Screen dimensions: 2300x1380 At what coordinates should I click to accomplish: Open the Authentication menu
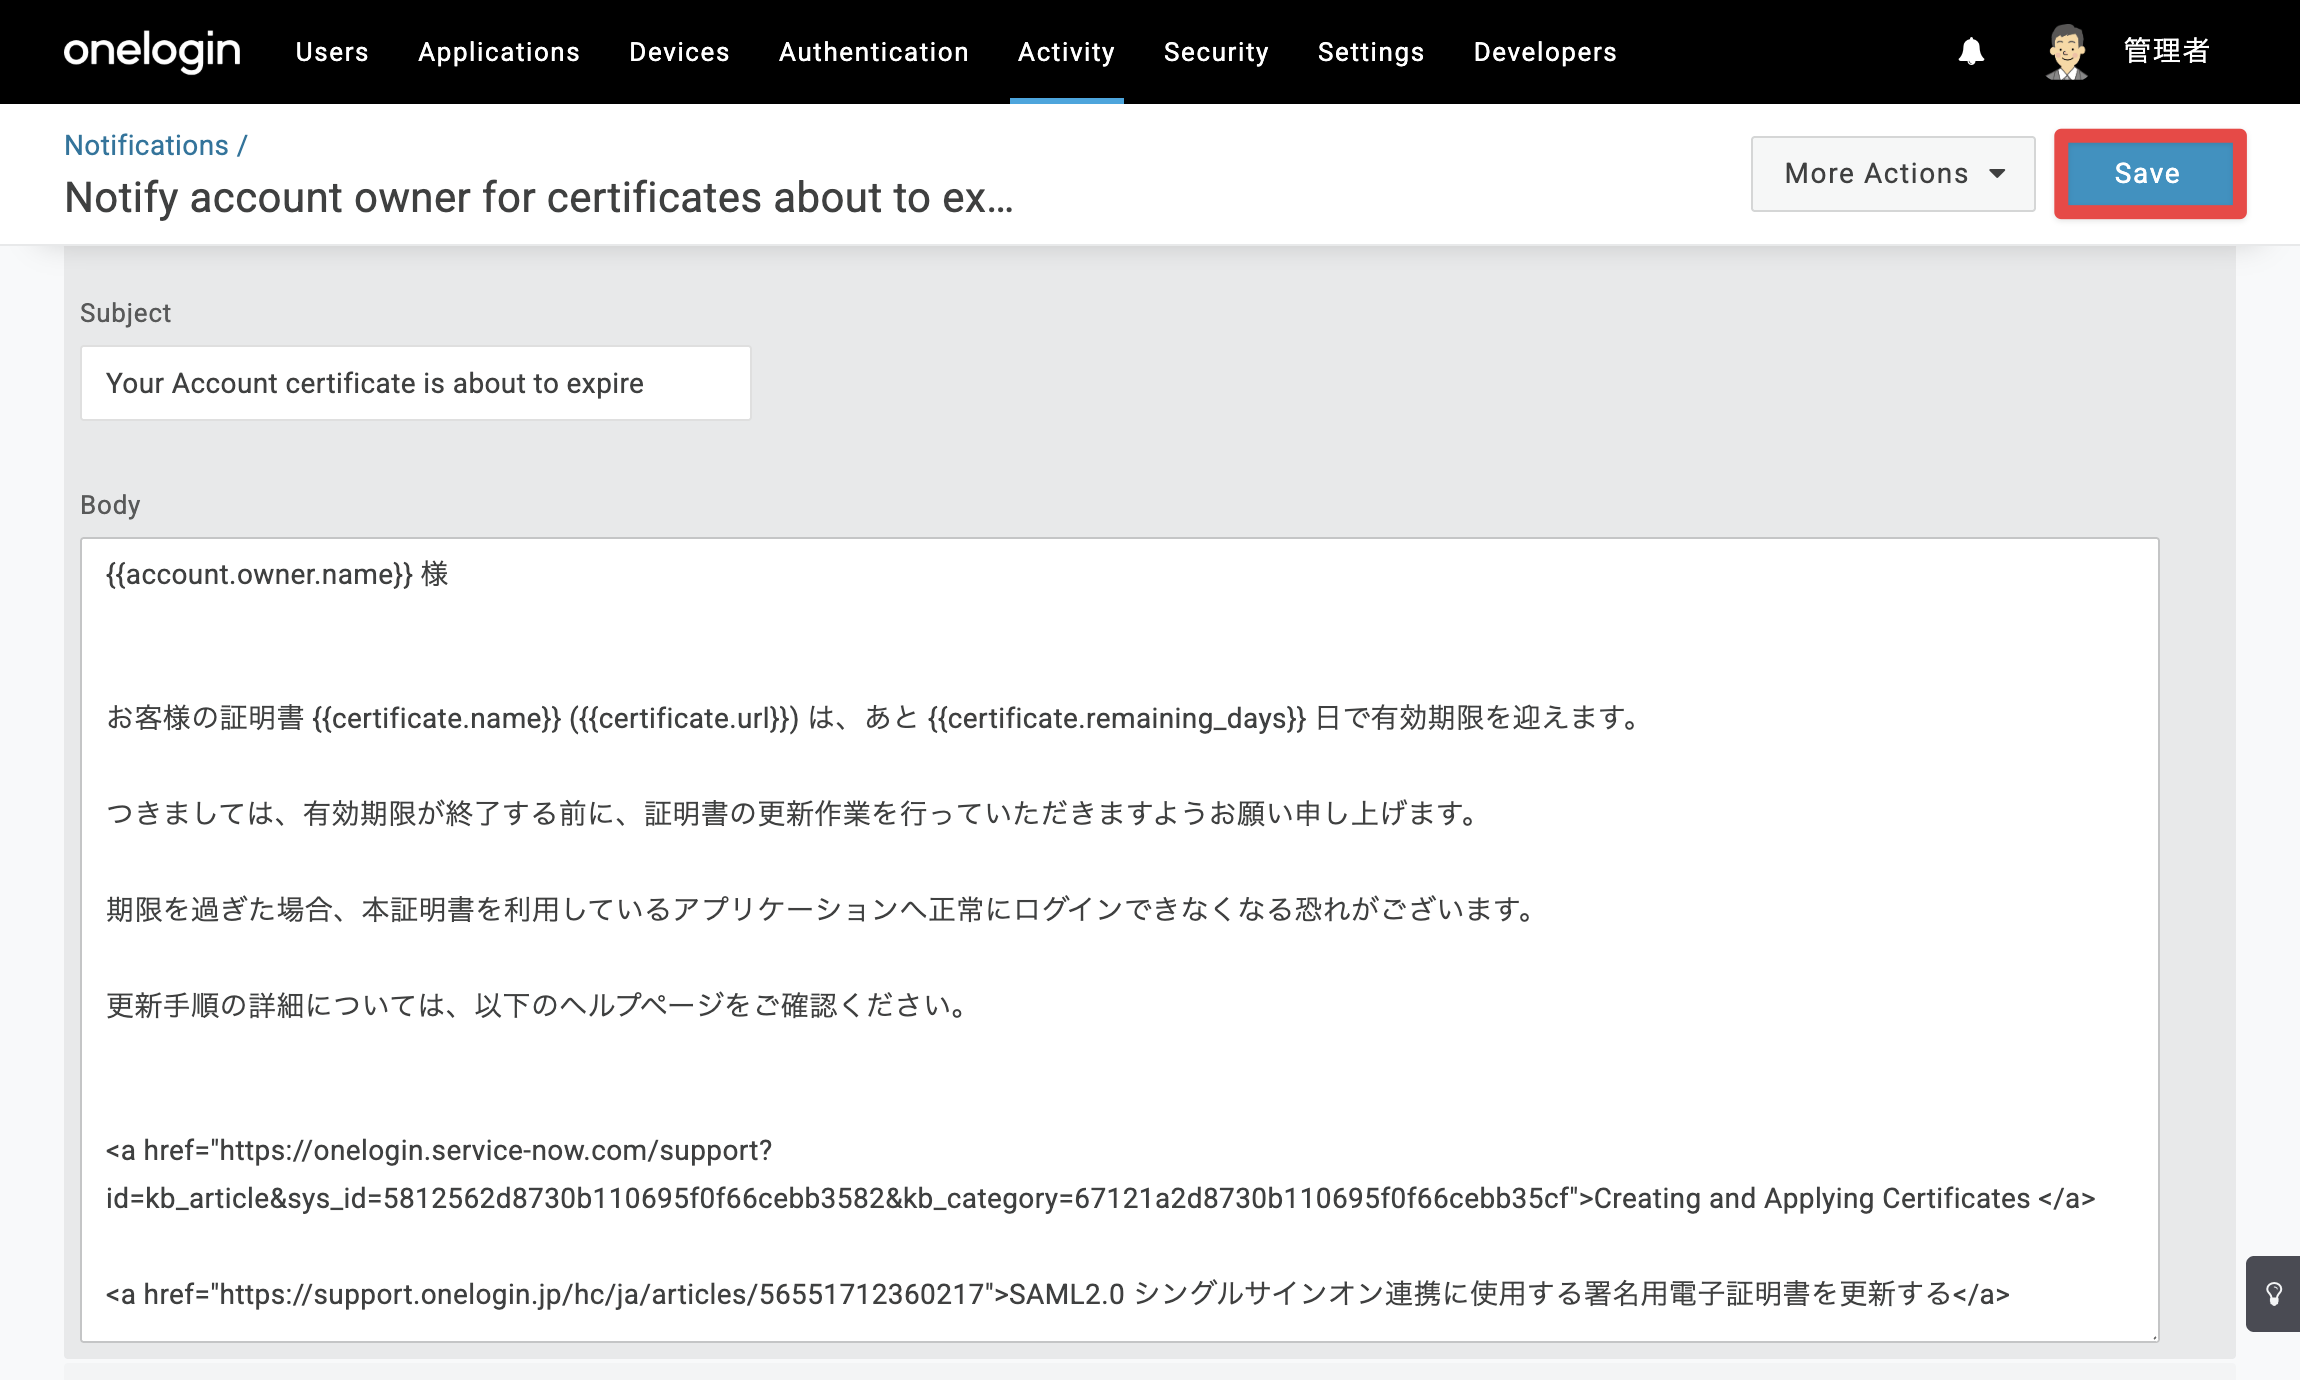click(x=874, y=52)
